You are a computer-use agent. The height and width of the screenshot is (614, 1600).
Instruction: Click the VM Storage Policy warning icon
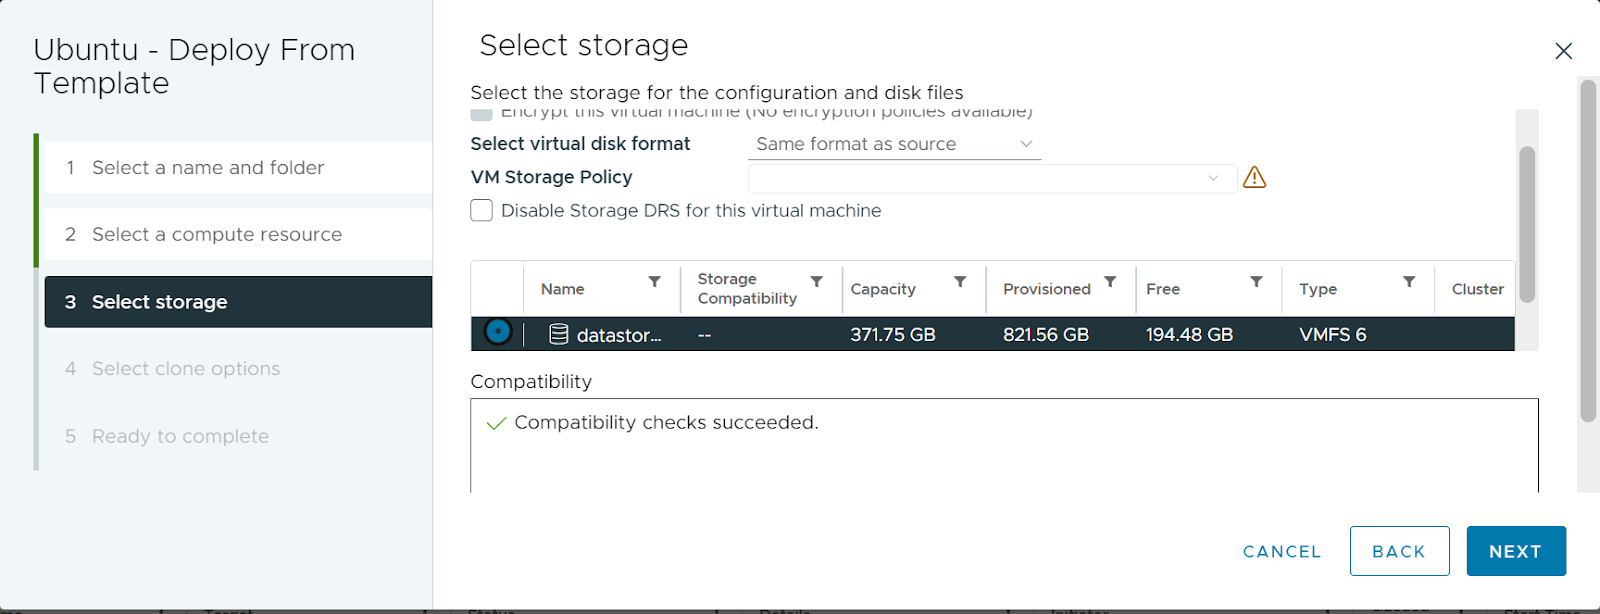[1254, 178]
